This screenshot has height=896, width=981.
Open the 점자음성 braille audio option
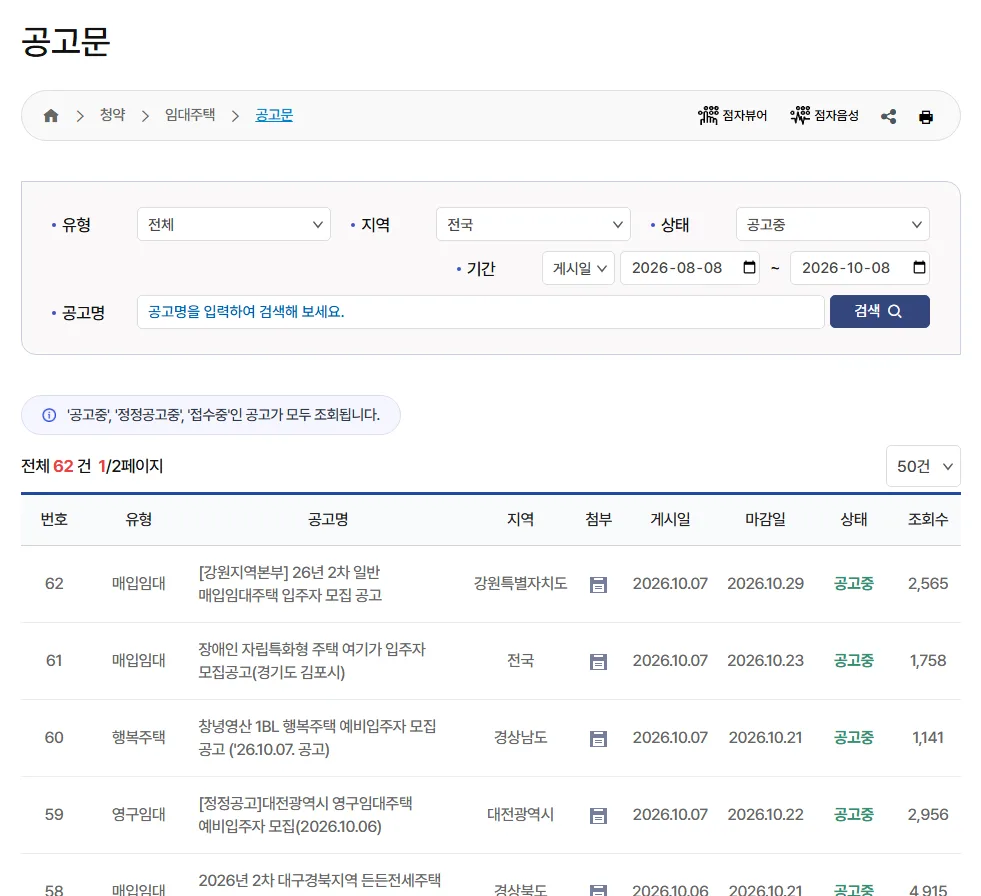[824, 116]
